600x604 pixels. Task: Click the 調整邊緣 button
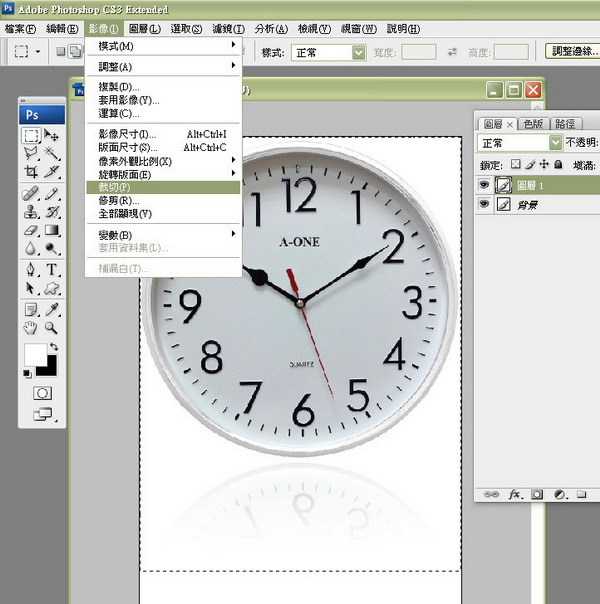(x=573, y=51)
